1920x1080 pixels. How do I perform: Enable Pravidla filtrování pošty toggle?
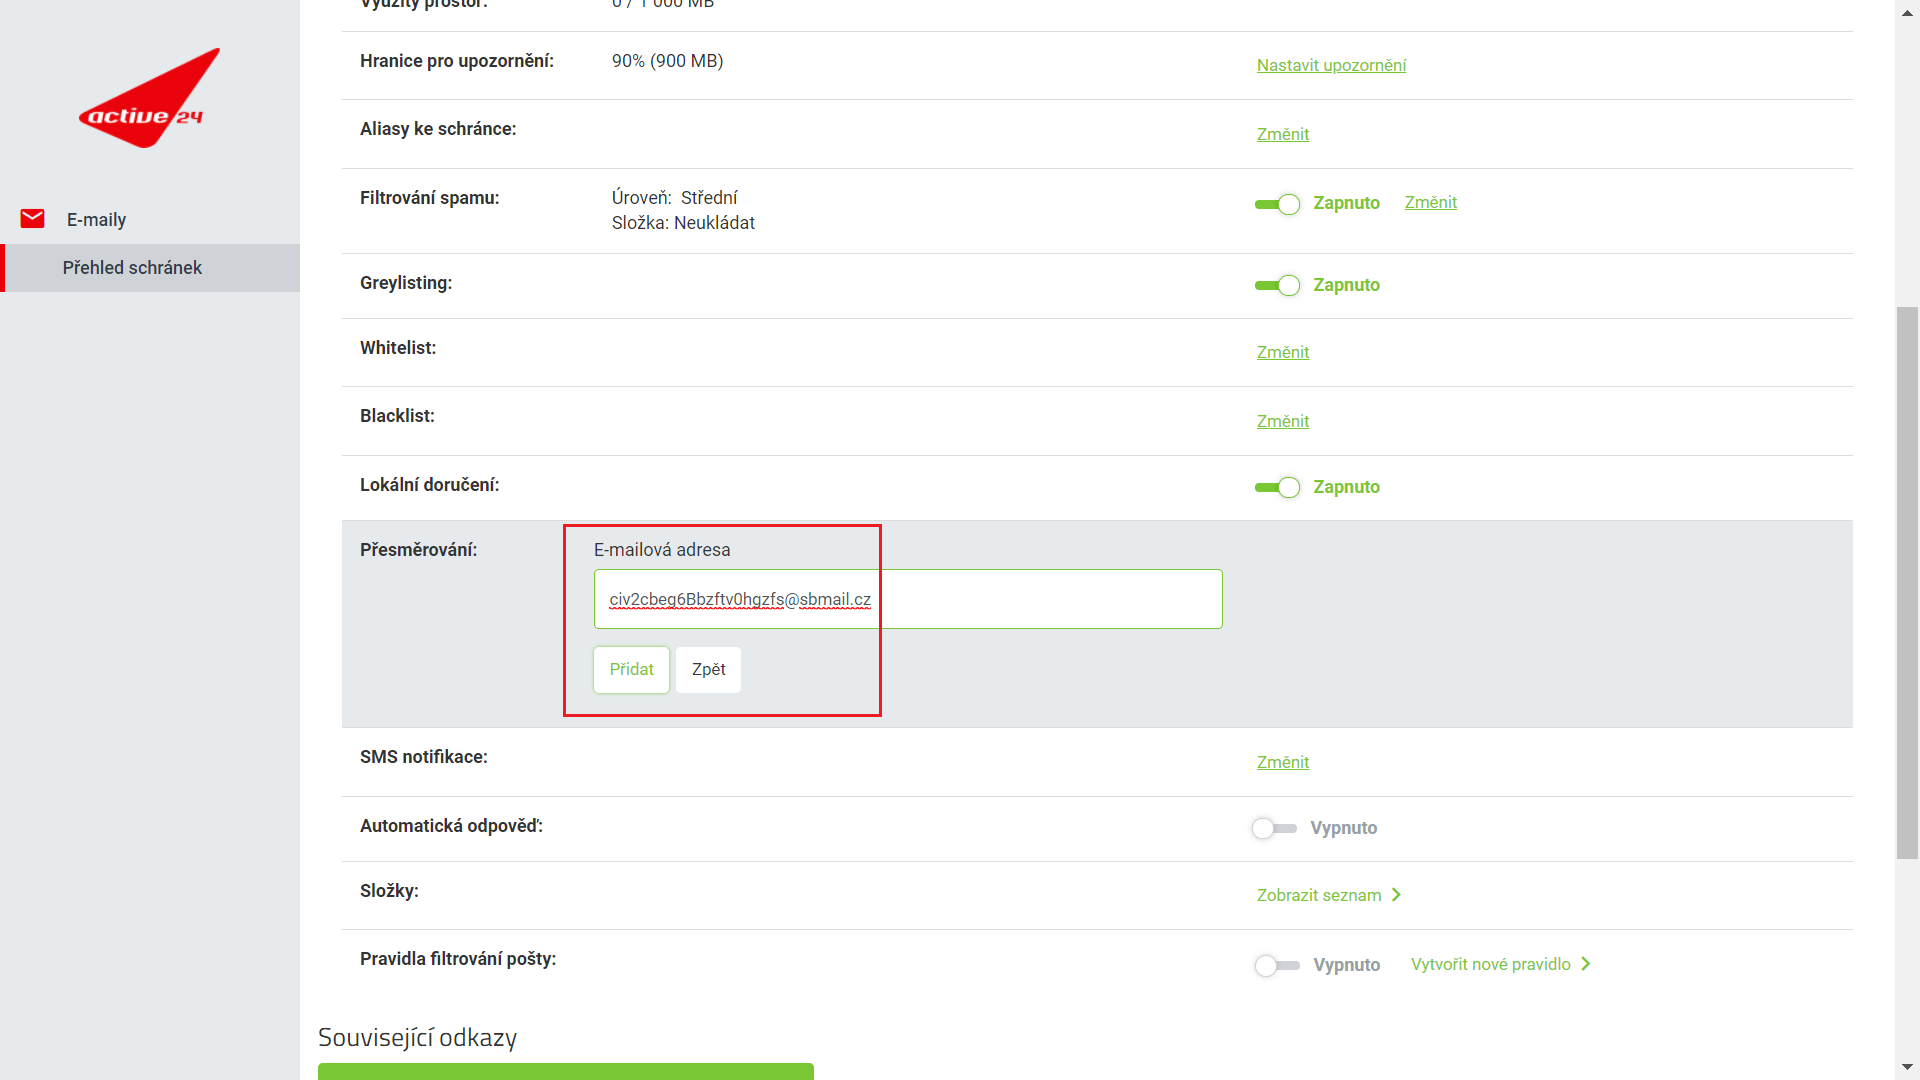coord(1276,966)
